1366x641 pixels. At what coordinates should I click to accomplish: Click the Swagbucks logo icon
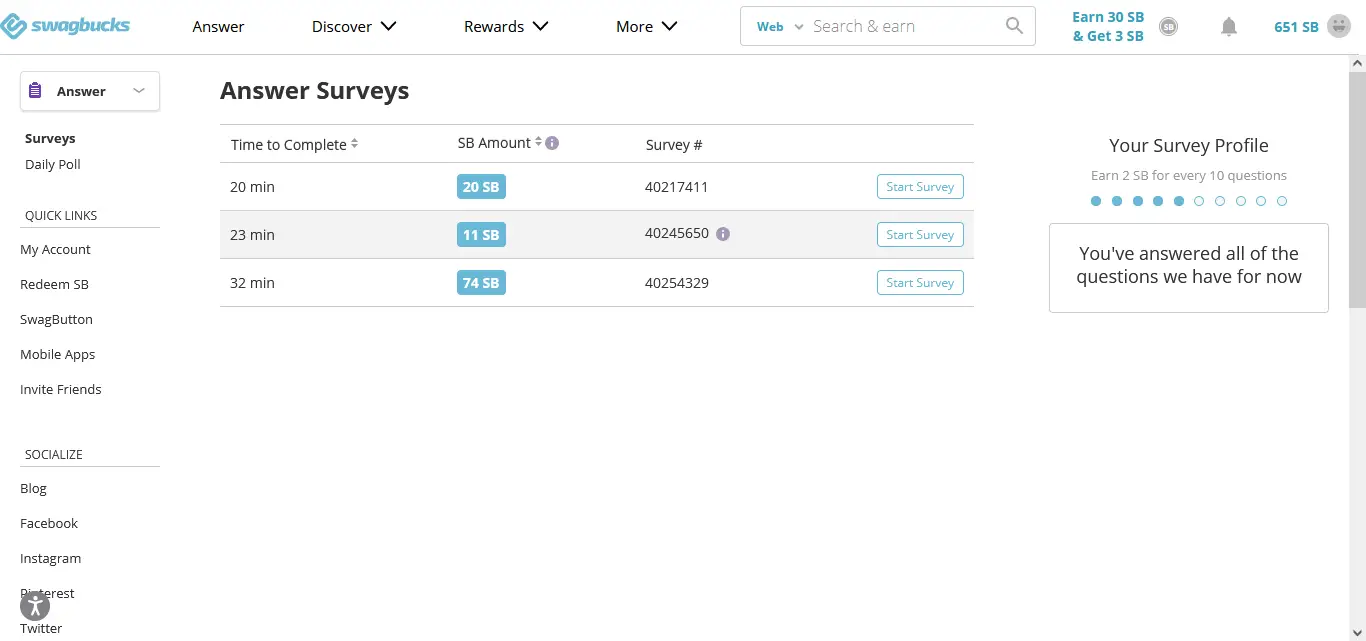coord(14,25)
